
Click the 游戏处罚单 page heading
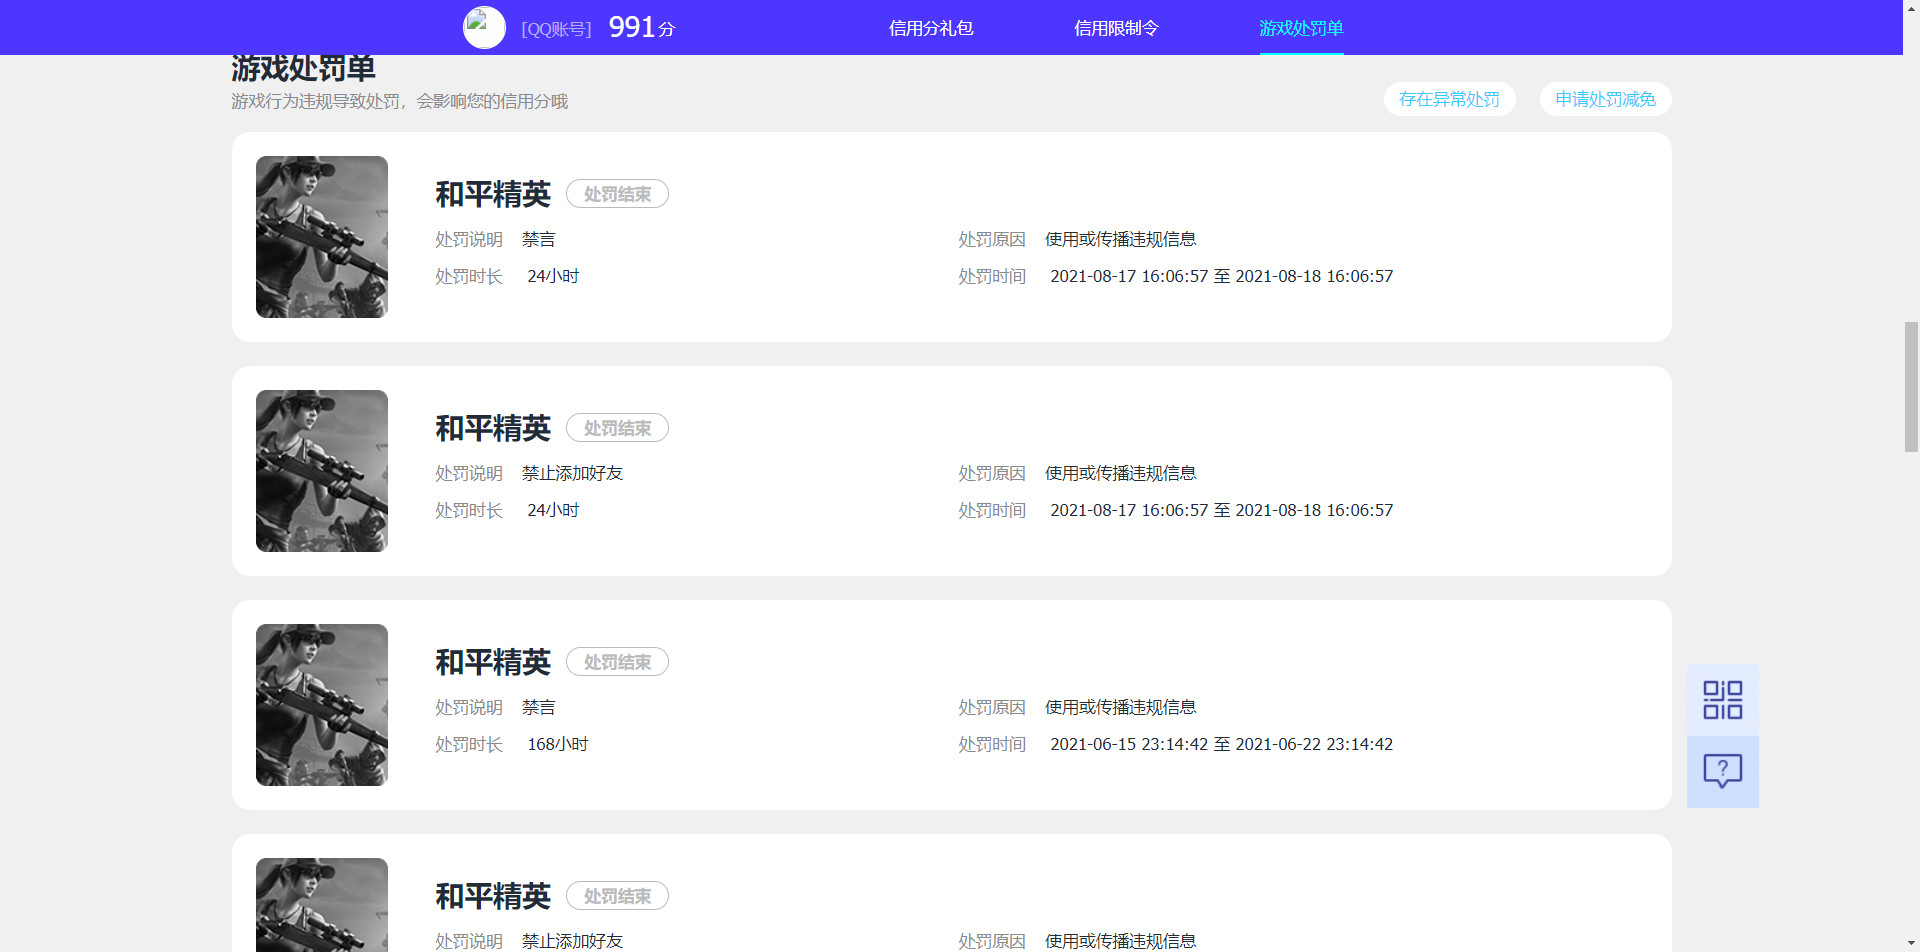[303, 69]
